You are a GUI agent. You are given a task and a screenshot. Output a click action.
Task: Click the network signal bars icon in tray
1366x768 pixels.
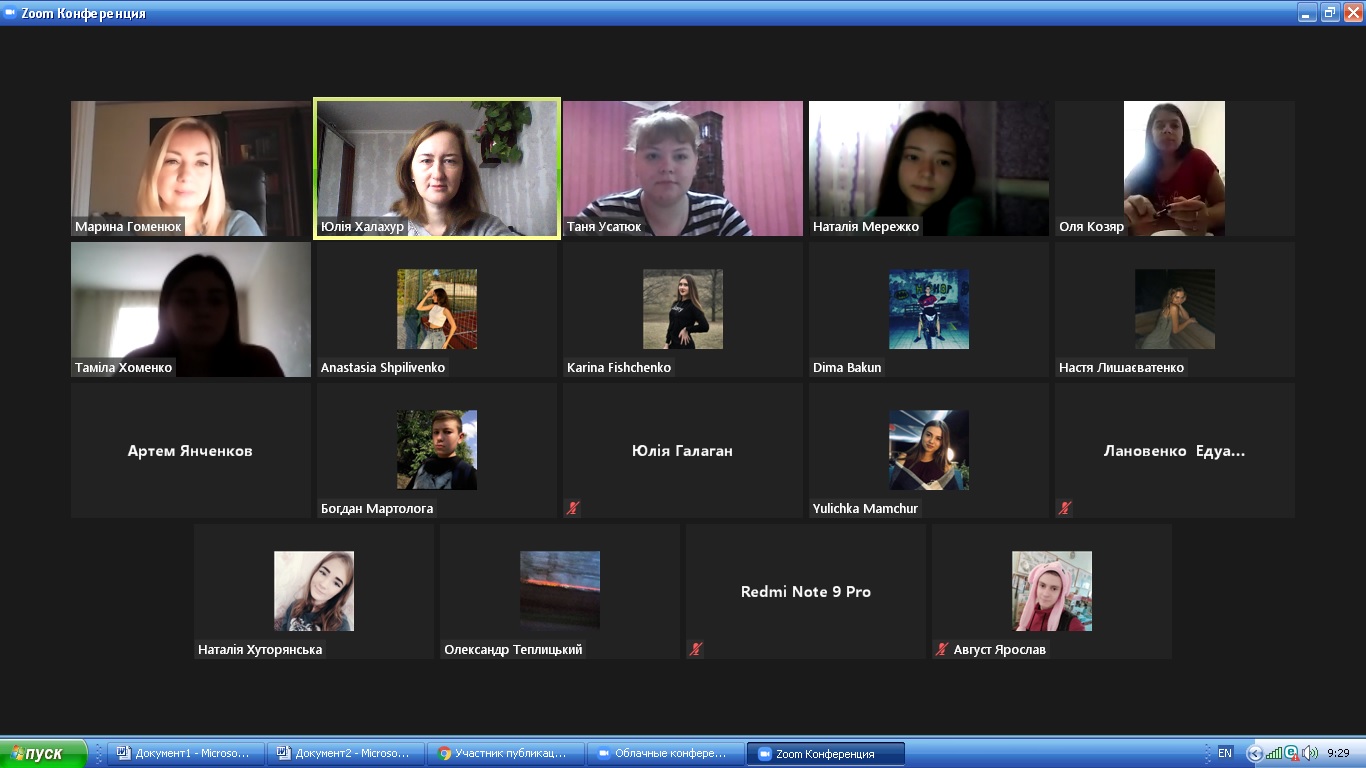point(1273,753)
